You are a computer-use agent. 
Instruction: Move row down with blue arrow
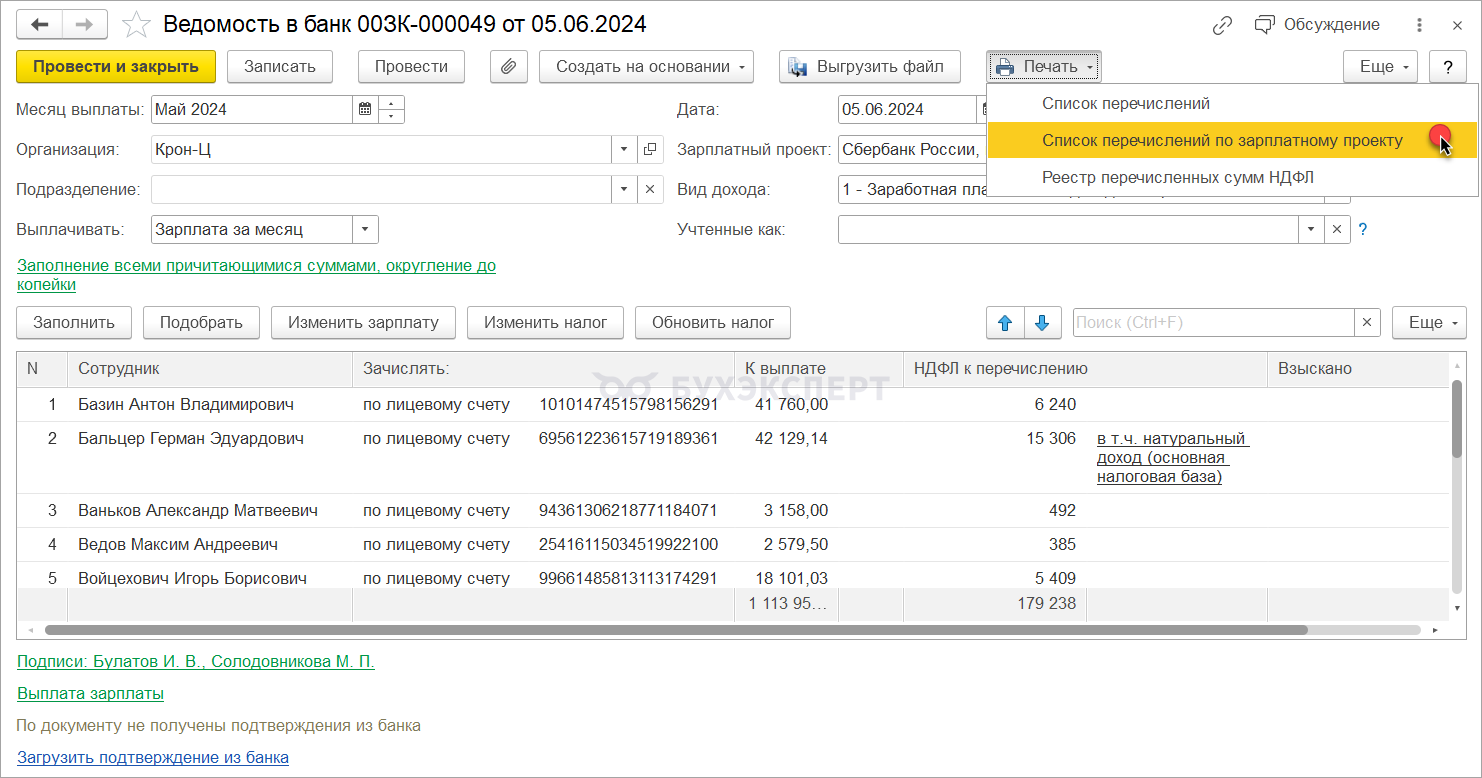(x=1042, y=323)
